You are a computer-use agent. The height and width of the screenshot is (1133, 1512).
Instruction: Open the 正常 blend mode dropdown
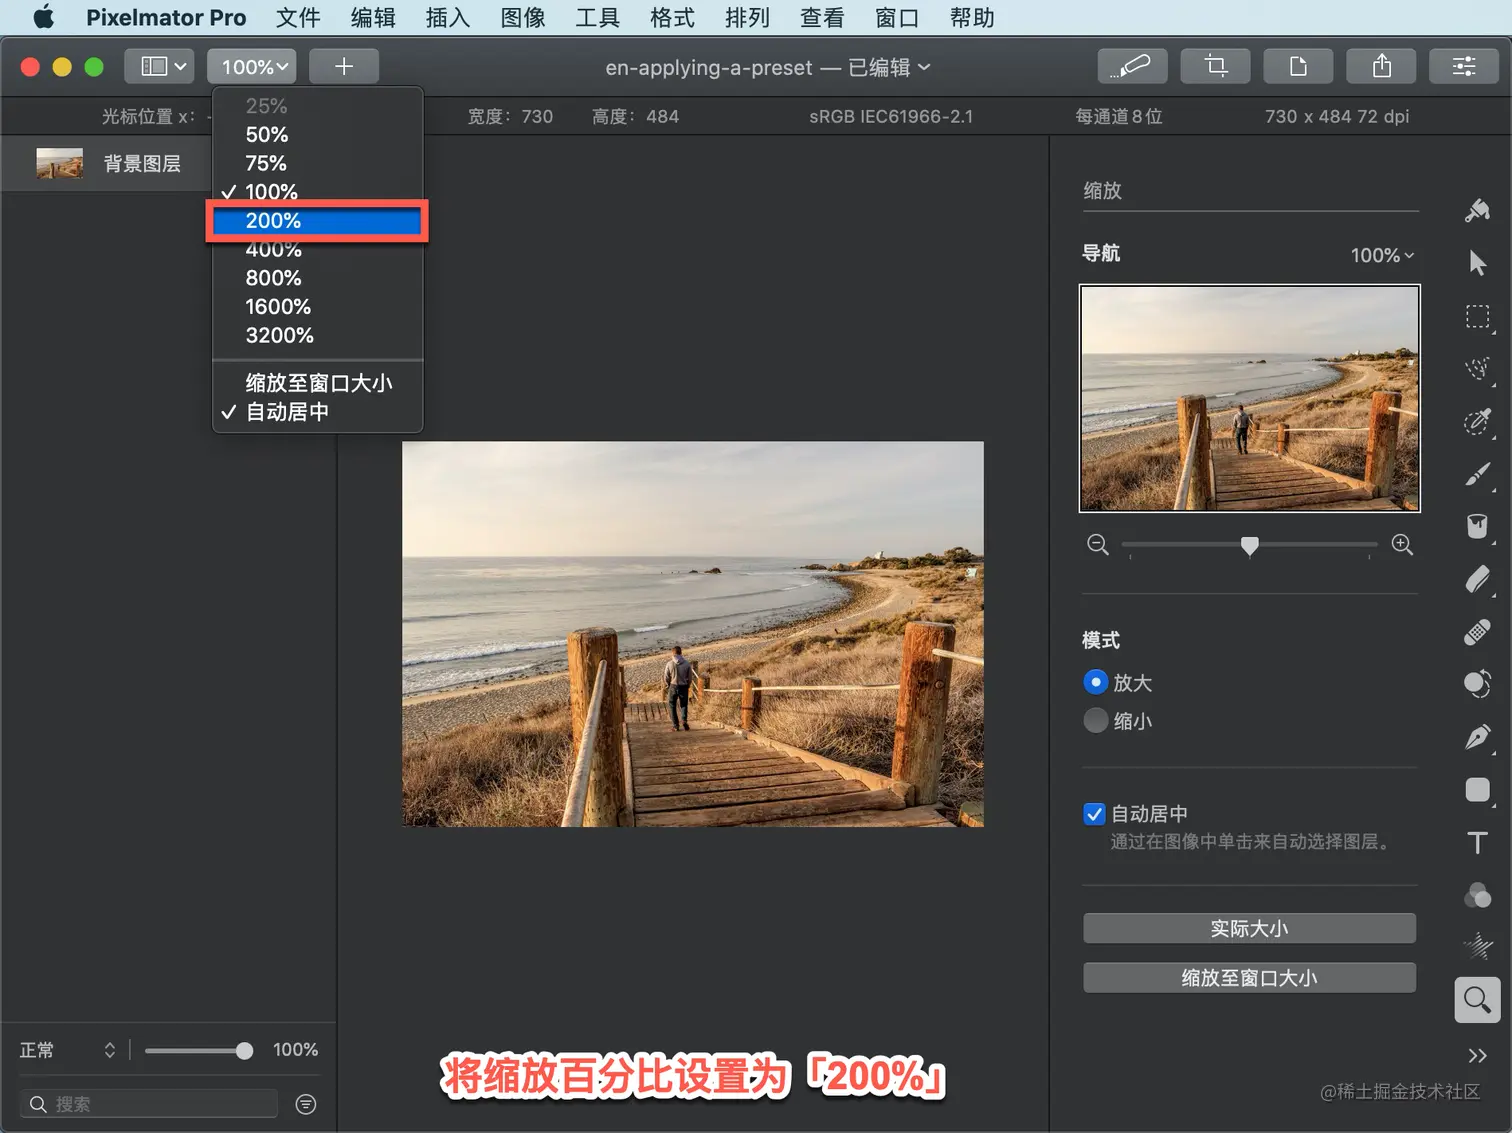click(x=68, y=1050)
